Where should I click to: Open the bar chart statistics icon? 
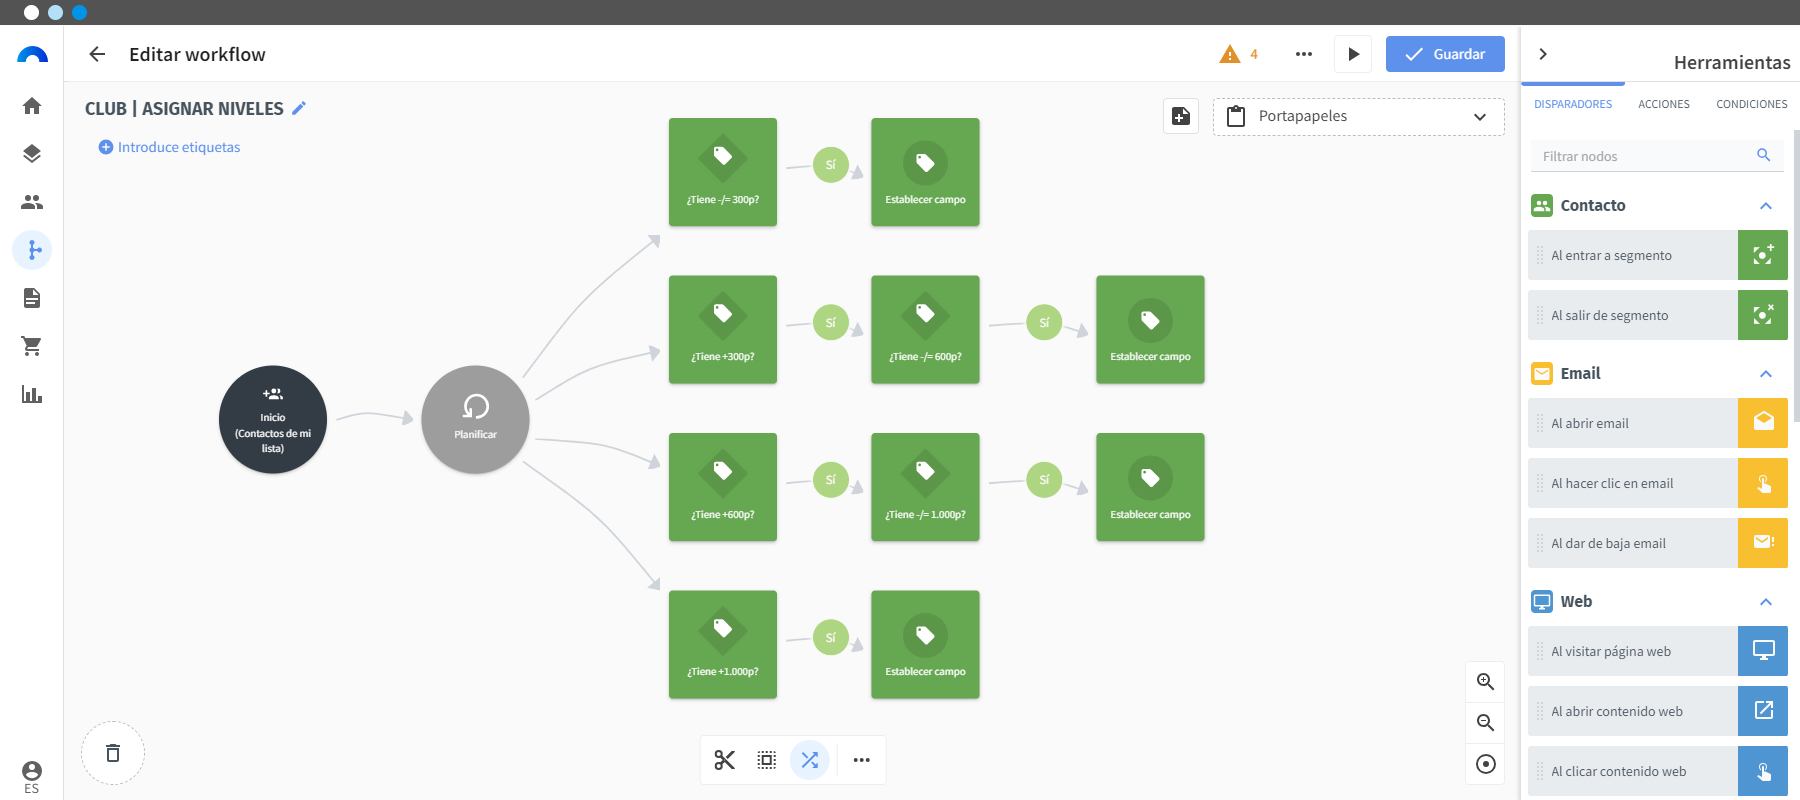[32, 394]
